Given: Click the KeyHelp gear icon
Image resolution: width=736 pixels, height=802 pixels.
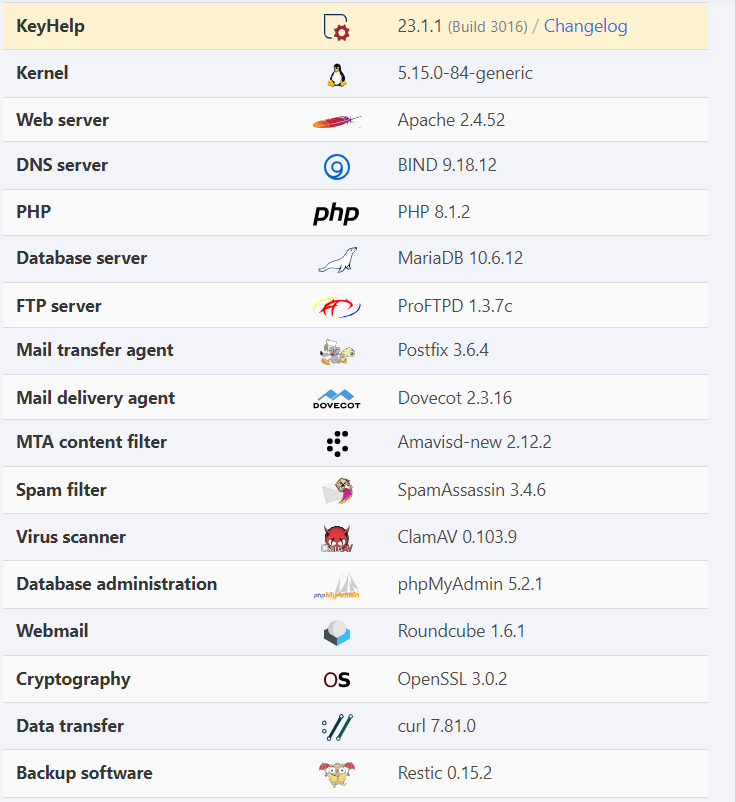Looking at the screenshot, I should [337, 28].
